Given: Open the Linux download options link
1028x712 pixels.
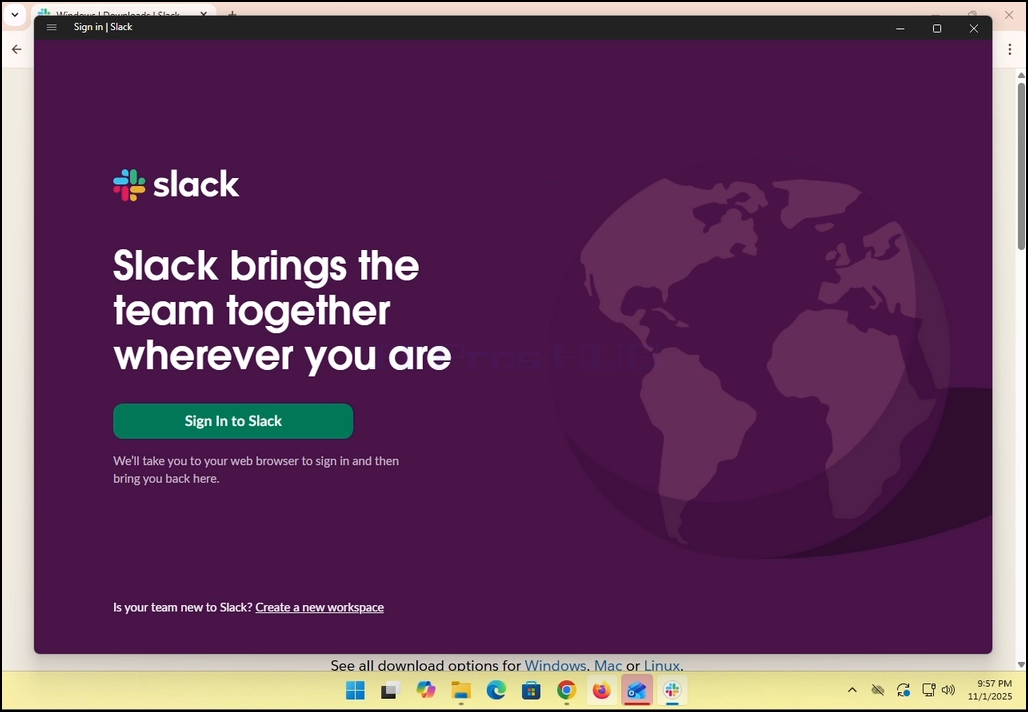Looking at the screenshot, I should [x=662, y=665].
